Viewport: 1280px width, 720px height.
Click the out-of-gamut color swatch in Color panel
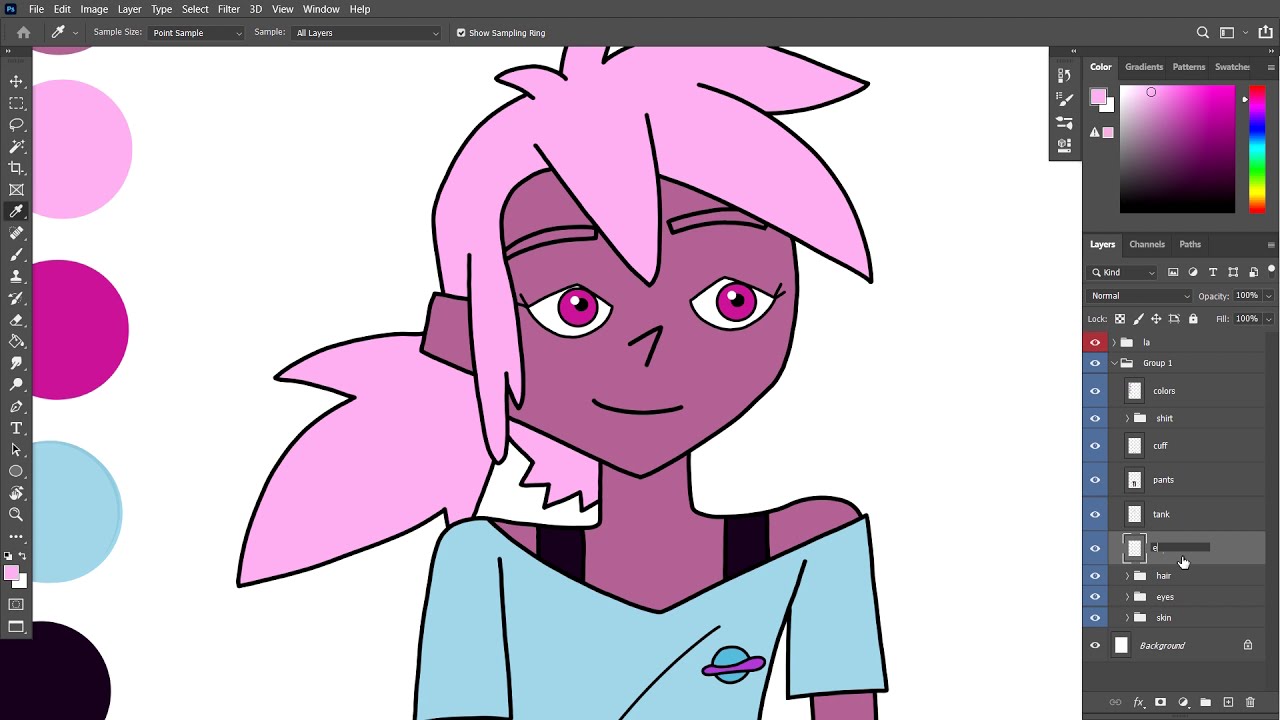tap(1108, 132)
